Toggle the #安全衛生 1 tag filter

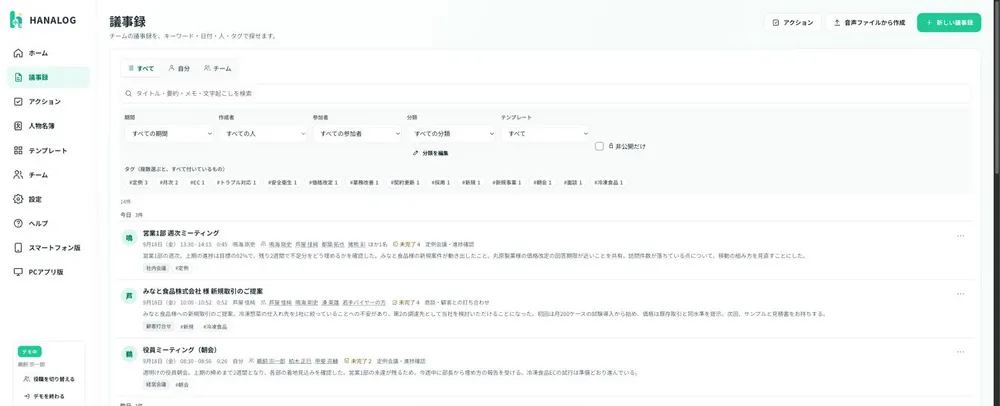[x=283, y=182]
